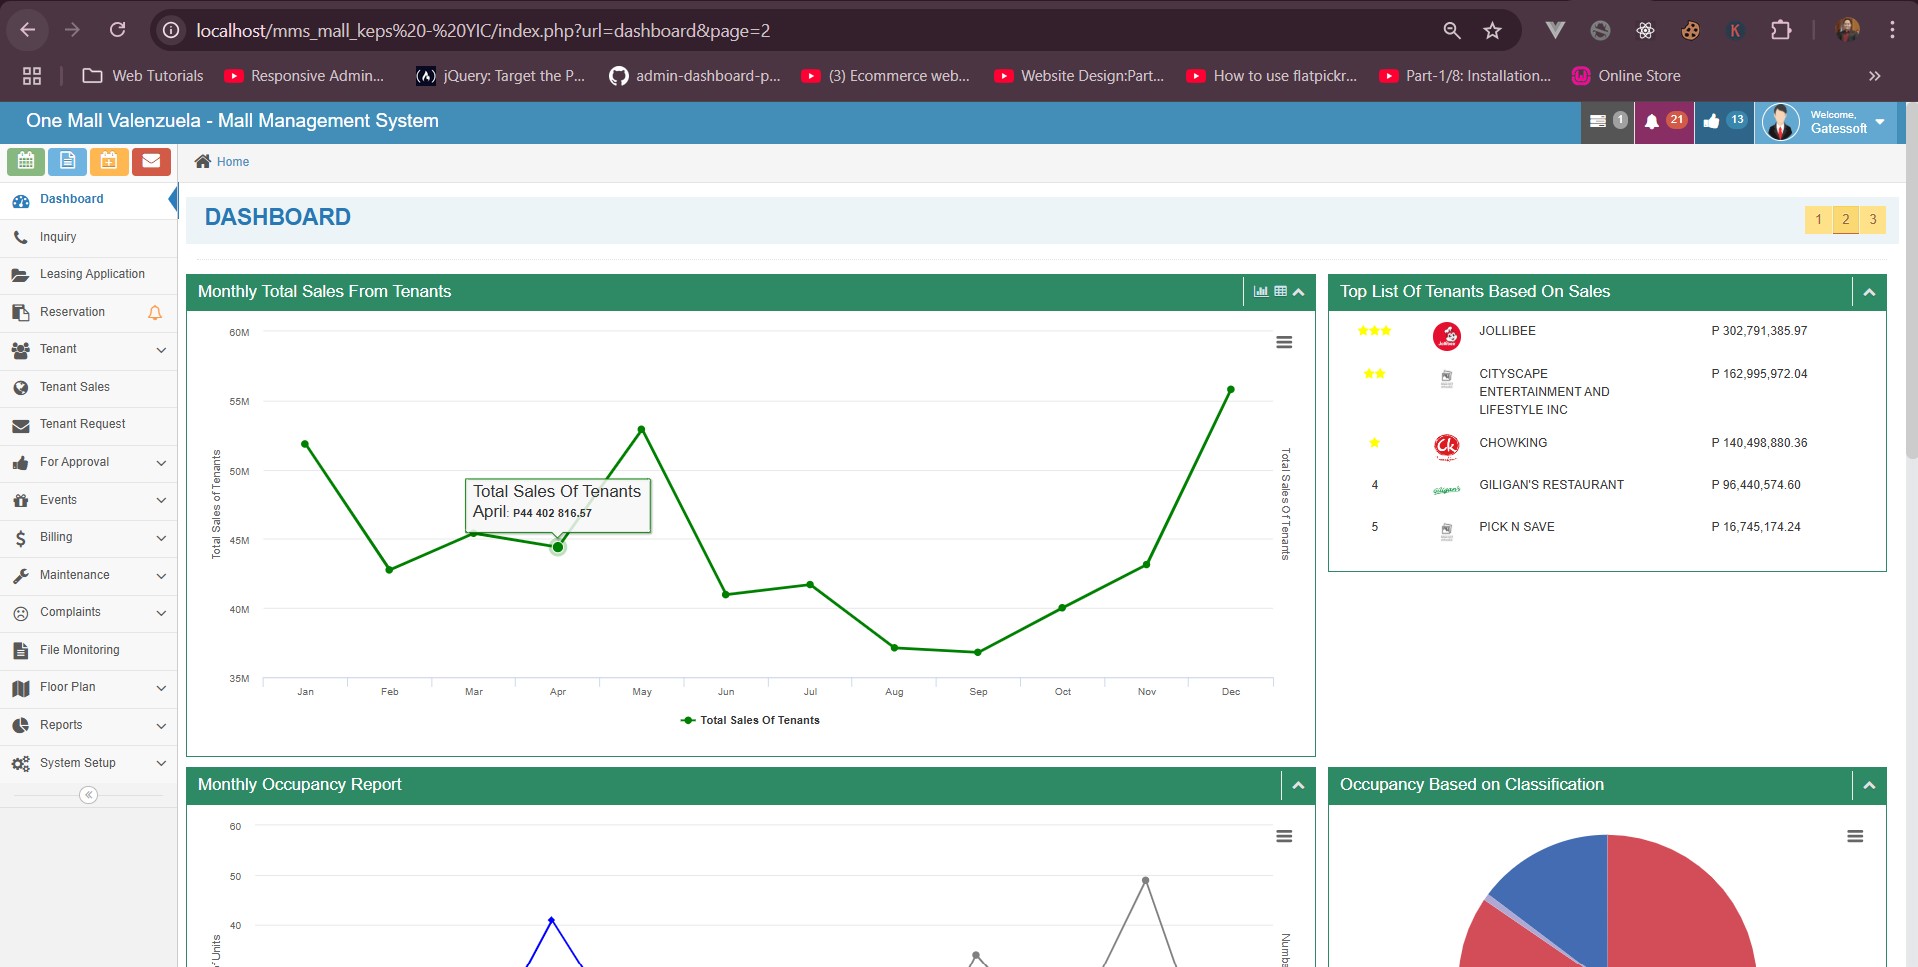
Task: Collapse the Monthly Total Sales panel
Action: (x=1298, y=292)
